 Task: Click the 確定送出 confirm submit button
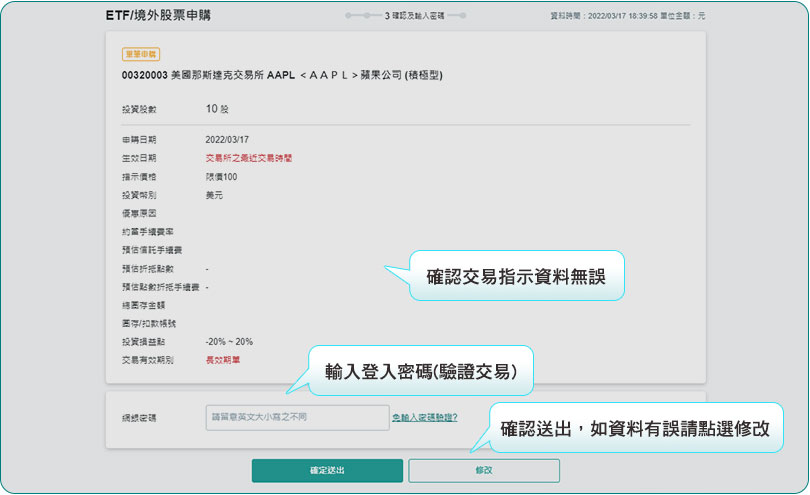[x=327, y=470]
